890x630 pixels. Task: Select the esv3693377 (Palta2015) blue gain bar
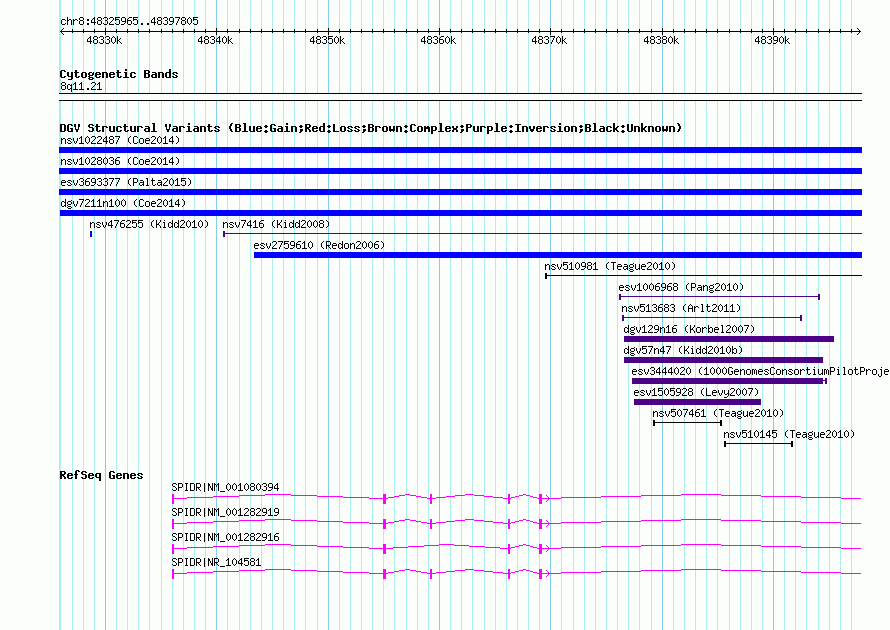[x=460, y=192]
